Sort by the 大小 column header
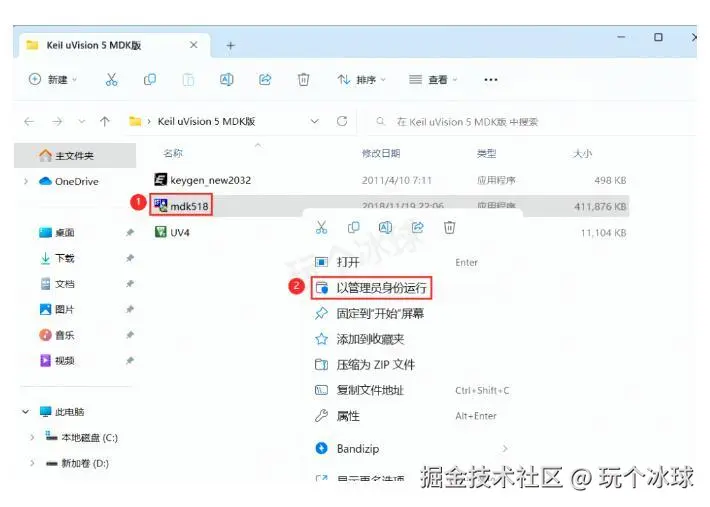The width and height of the screenshot is (710, 507). tap(582, 153)
